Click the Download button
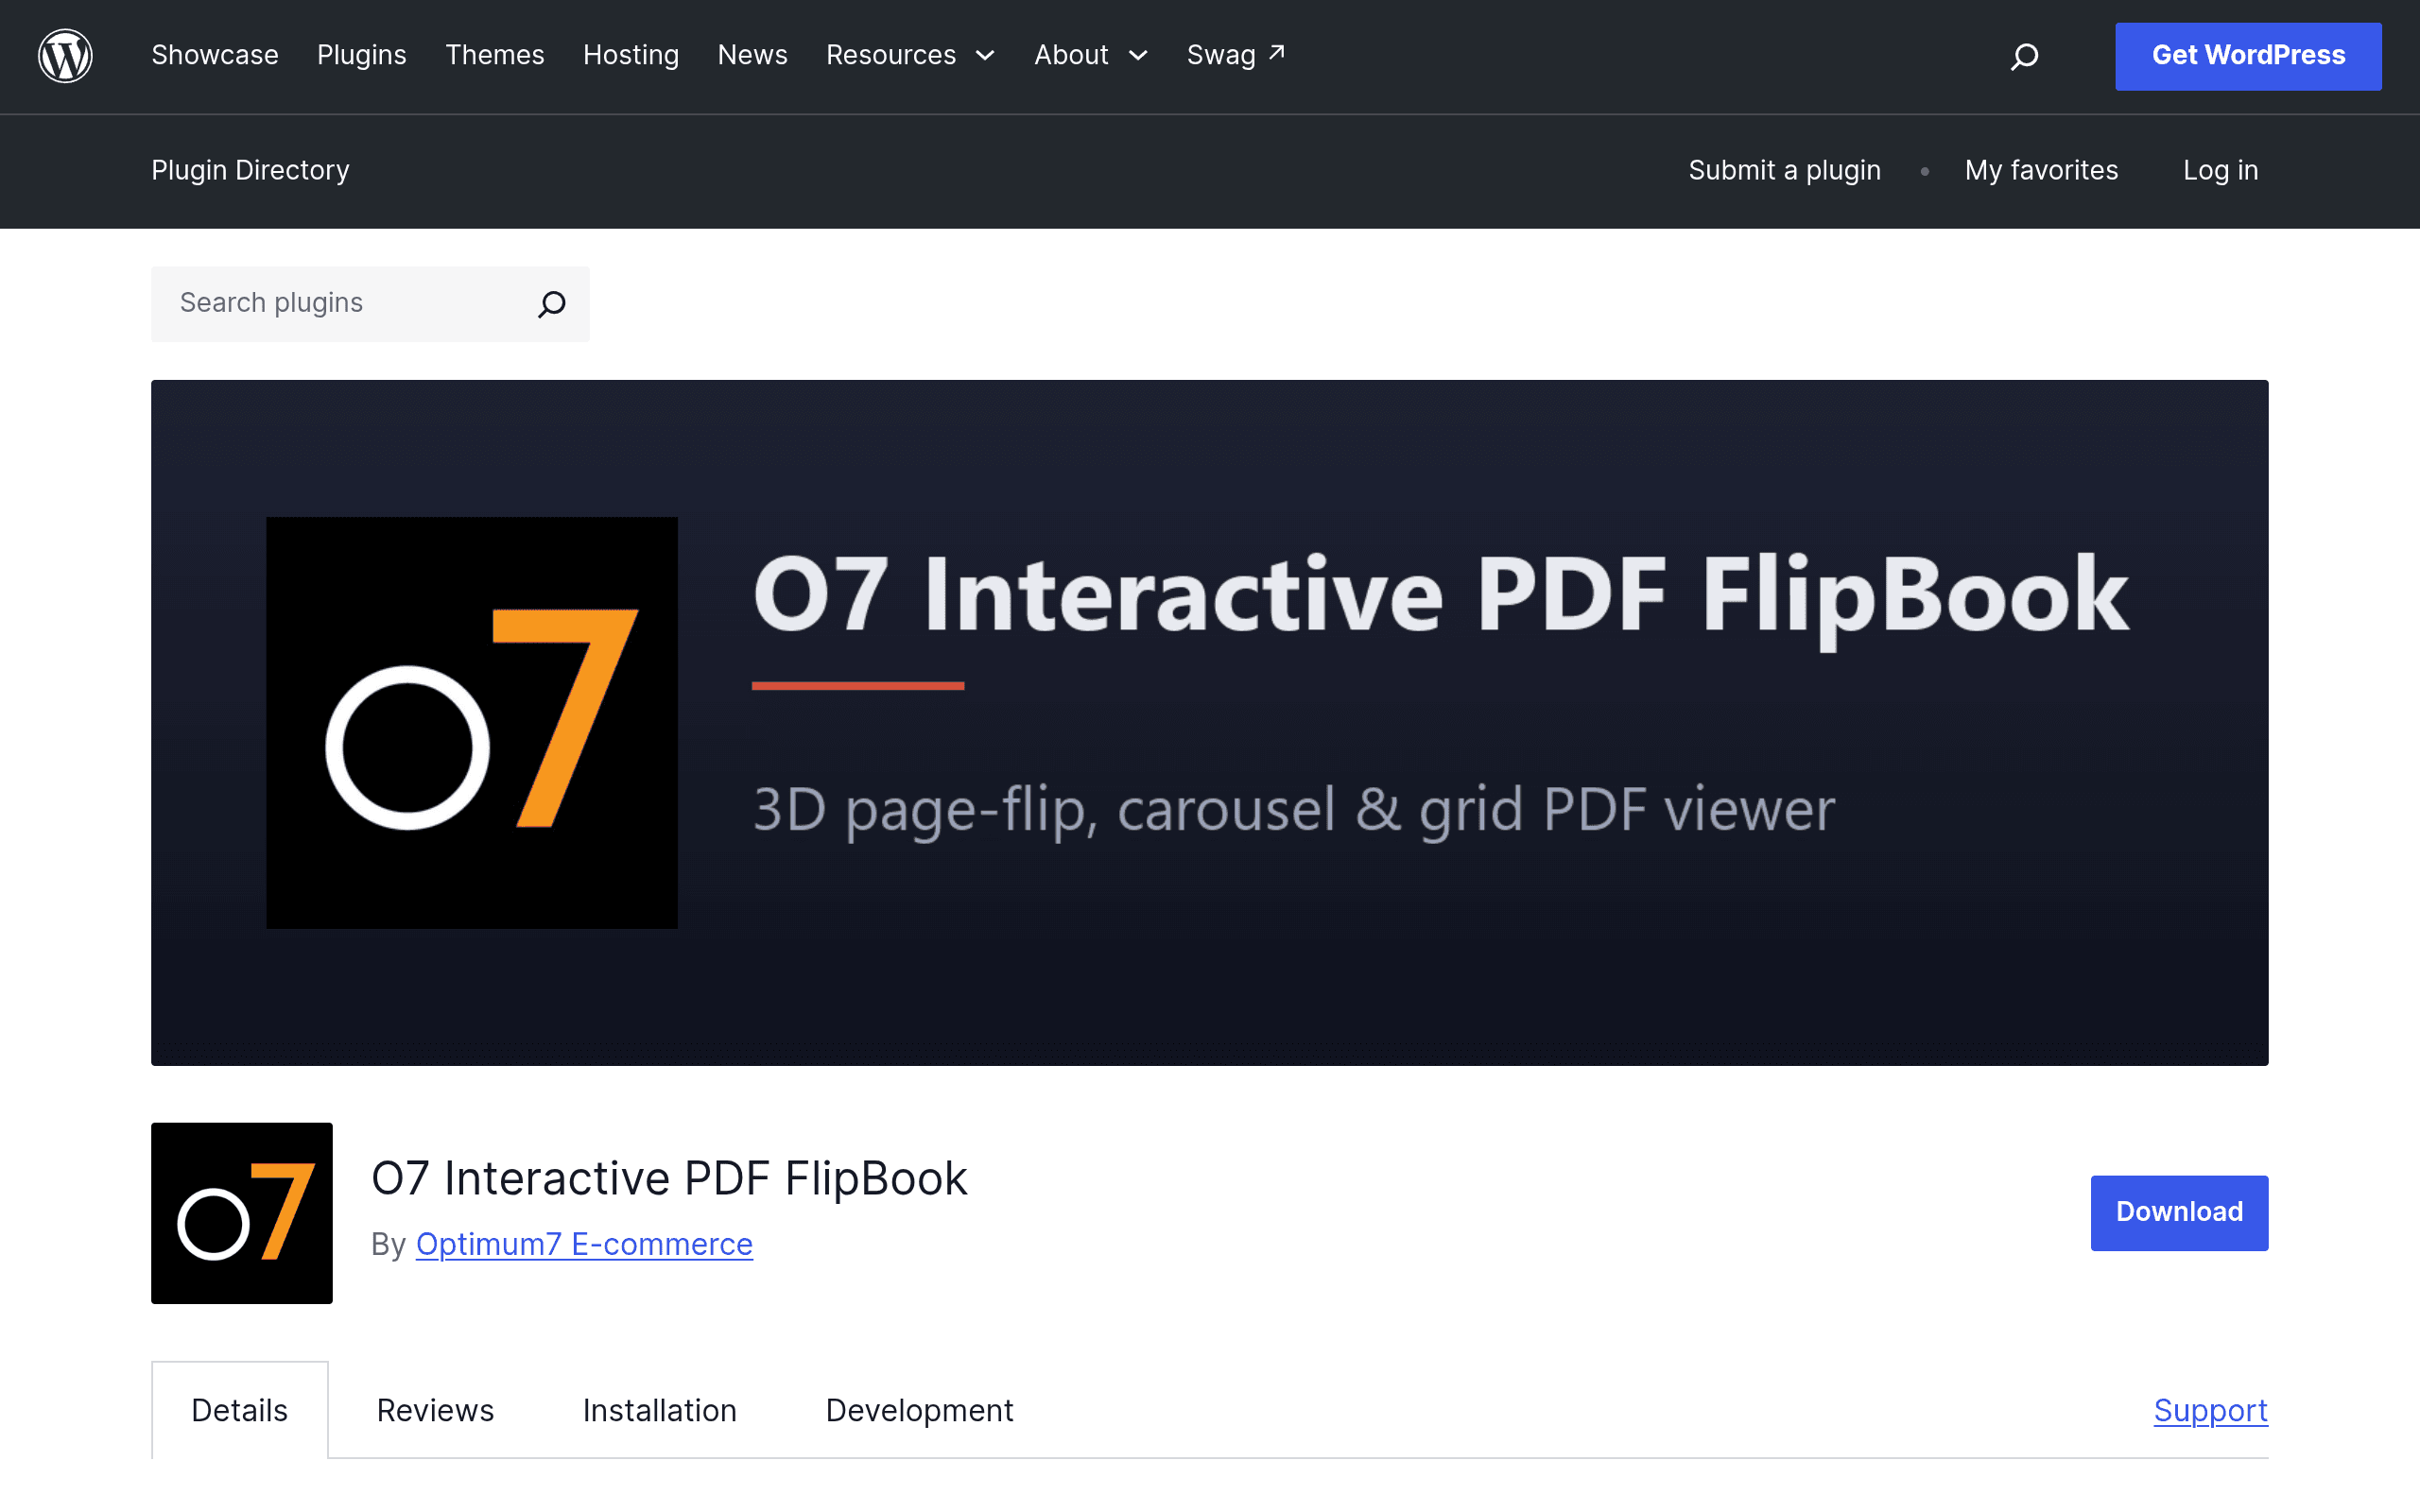This screenshot has width=2420, height=1512. coord(2179,1212)
